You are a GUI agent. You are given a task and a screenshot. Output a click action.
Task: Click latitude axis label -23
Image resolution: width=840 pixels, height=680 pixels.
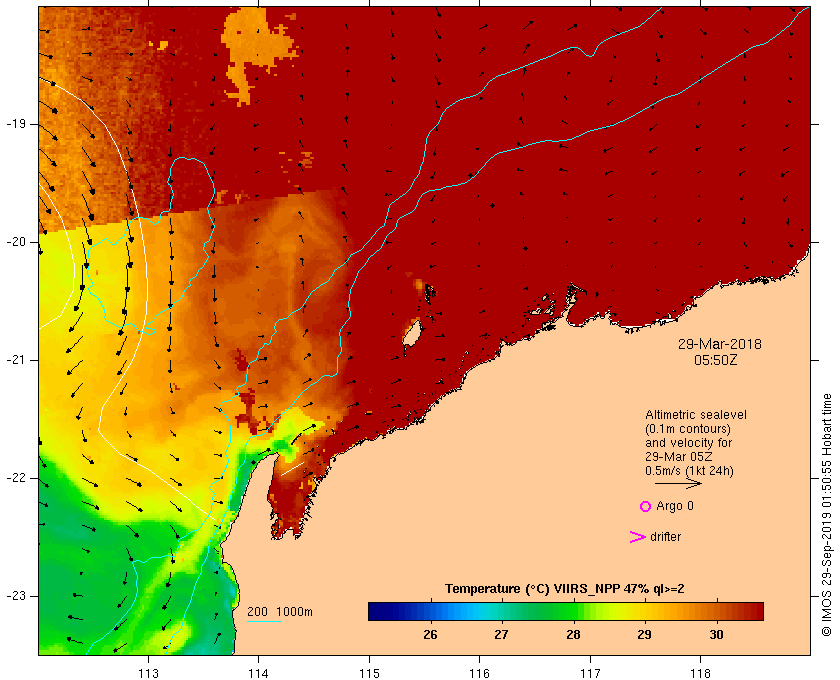[16, 596]
